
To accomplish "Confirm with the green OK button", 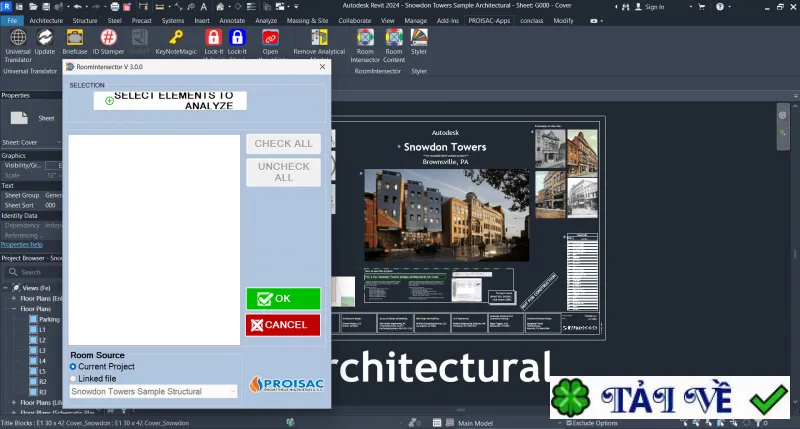I will click(x=283, y=298).
